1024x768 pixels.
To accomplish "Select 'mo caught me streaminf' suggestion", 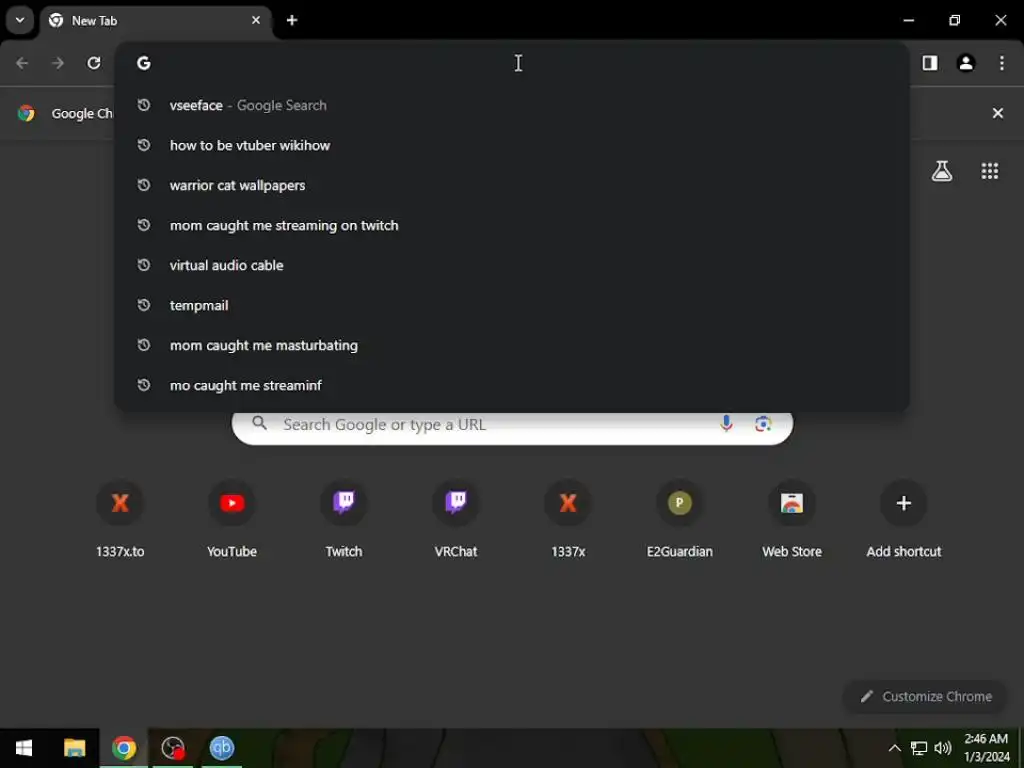I will pyautogui.click(x=512, y=385).
